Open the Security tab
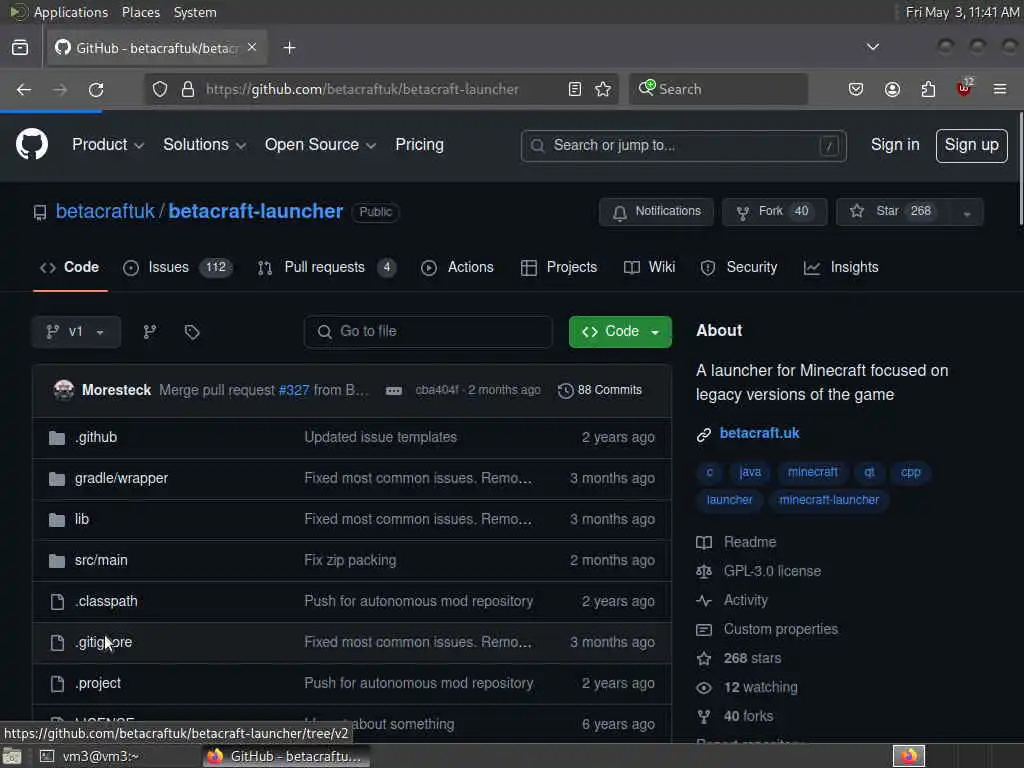The width and height of the screenshot is (1024, 768). pos(739,268)
